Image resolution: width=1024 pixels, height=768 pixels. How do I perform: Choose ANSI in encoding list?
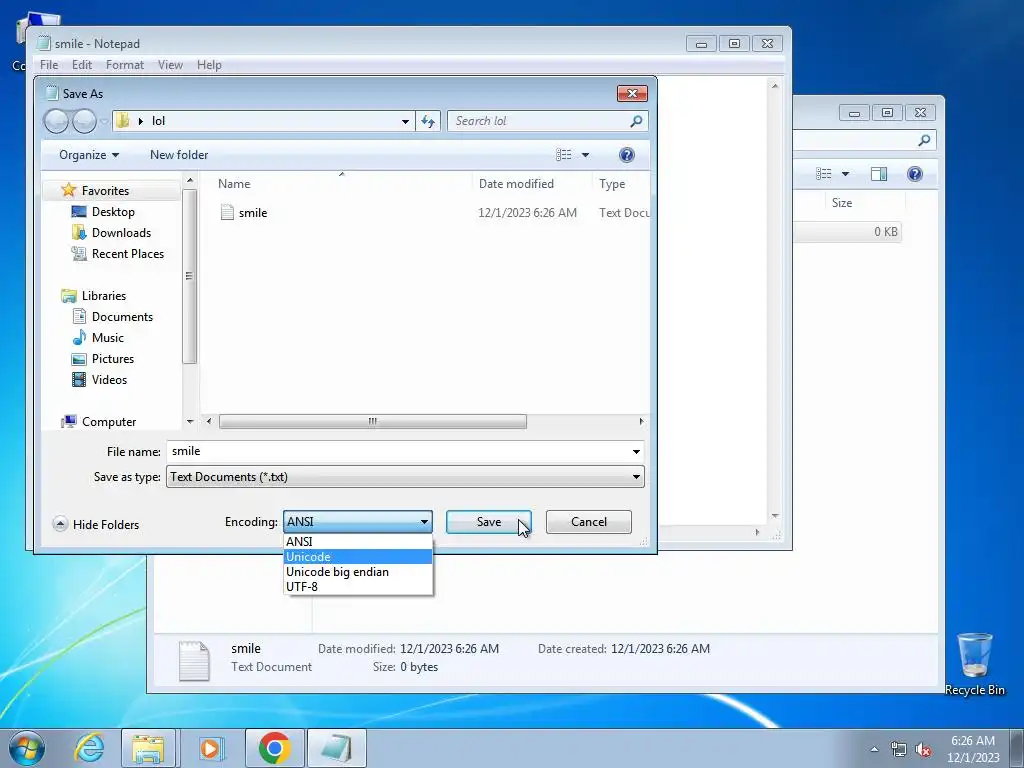[x=358, y=541]
